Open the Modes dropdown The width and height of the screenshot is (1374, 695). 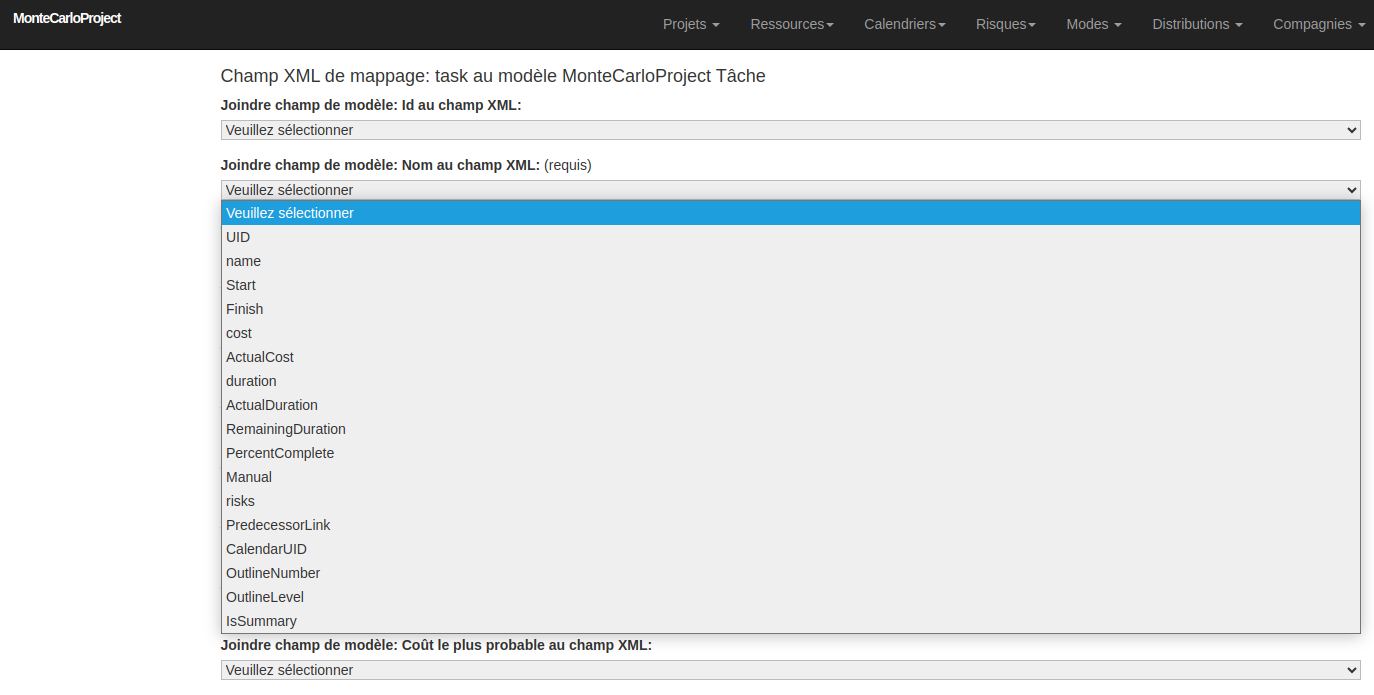tap(1093, 24)
